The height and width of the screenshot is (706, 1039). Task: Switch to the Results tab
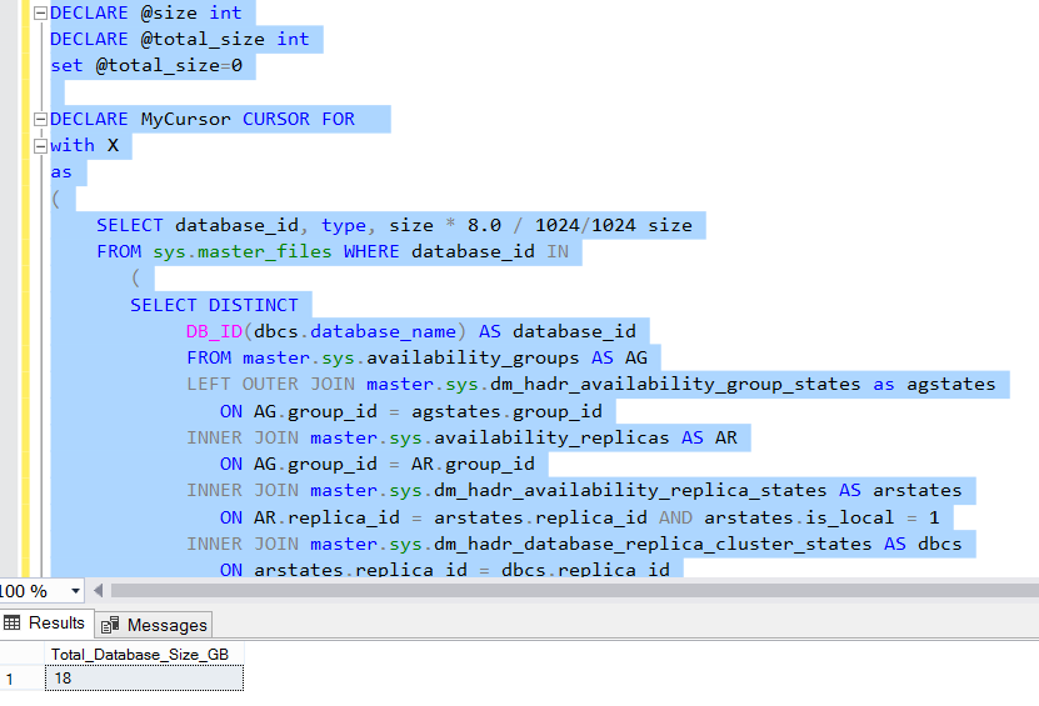point(47,622)
